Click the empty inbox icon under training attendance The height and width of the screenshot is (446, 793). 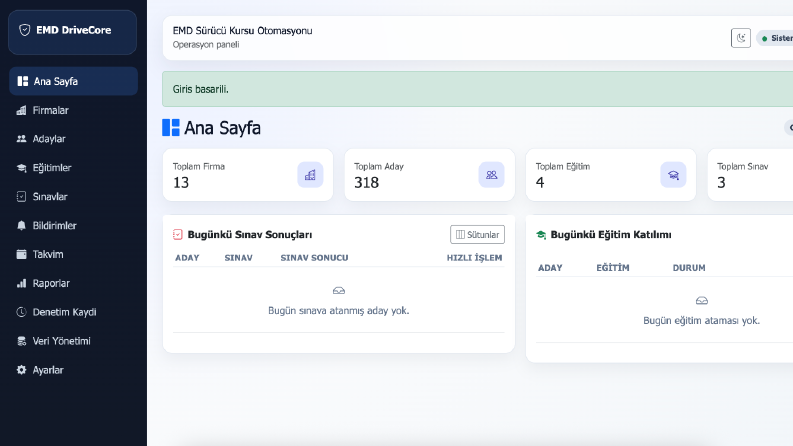[x=702, y=301]
